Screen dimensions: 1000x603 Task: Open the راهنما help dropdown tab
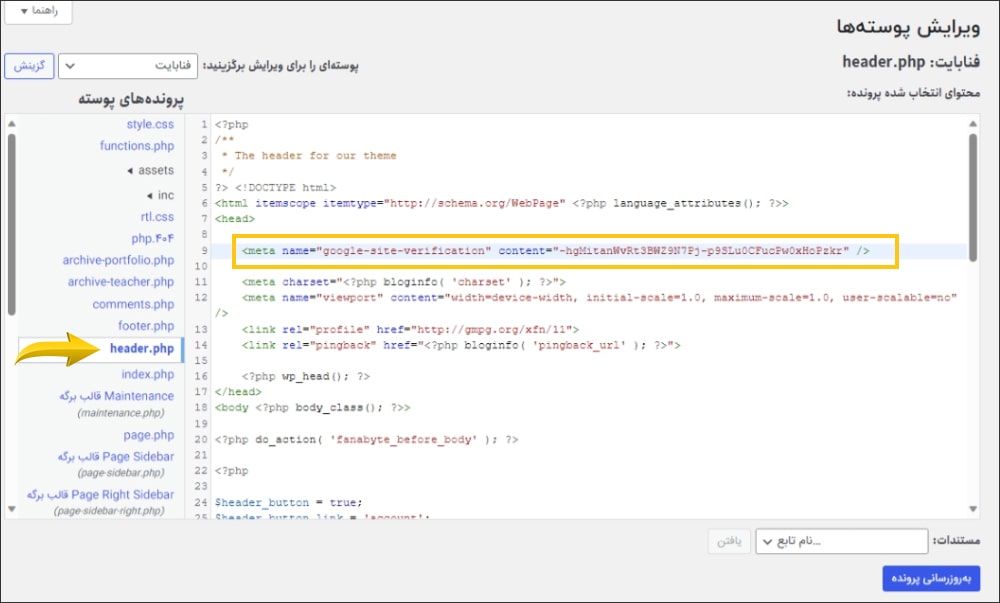click(38, 11)
